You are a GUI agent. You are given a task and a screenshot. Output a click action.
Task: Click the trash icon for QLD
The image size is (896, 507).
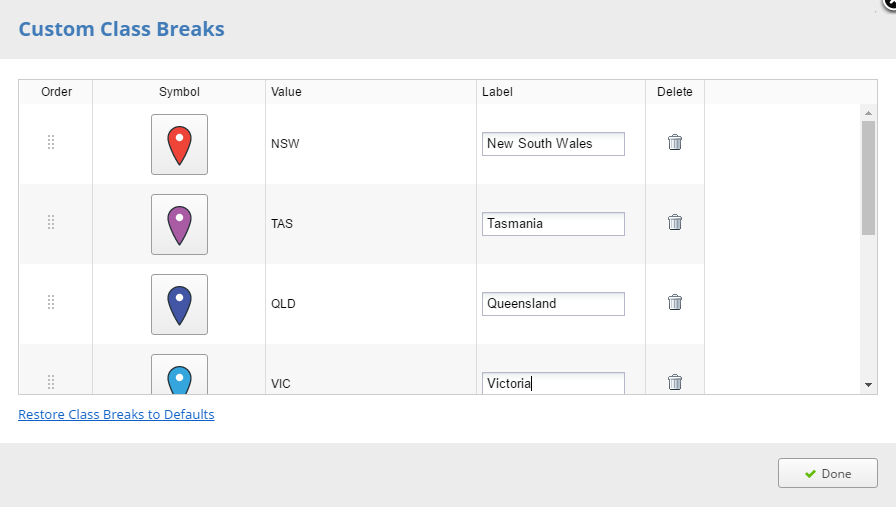pyautogui.click(x=675, y=302)
